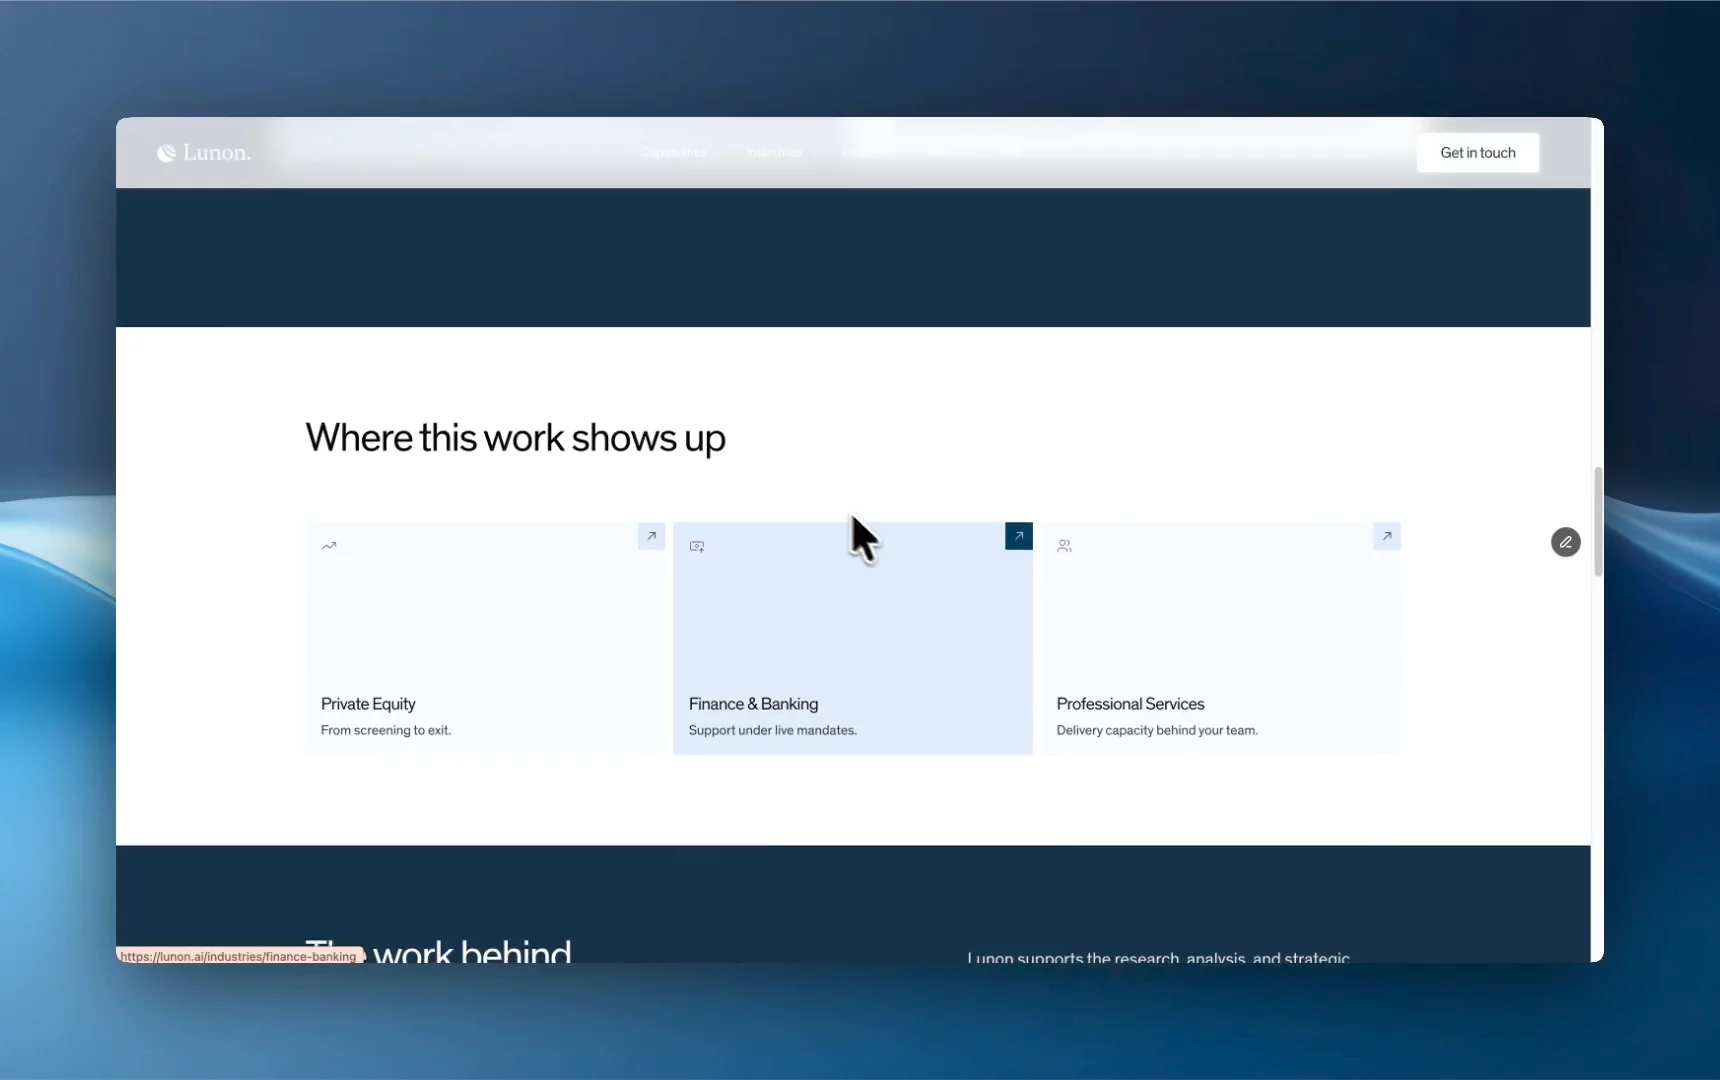Screen dimensions: 1720x1080
Task: Open the Professional Services title link
Action: click(1130, 704)
